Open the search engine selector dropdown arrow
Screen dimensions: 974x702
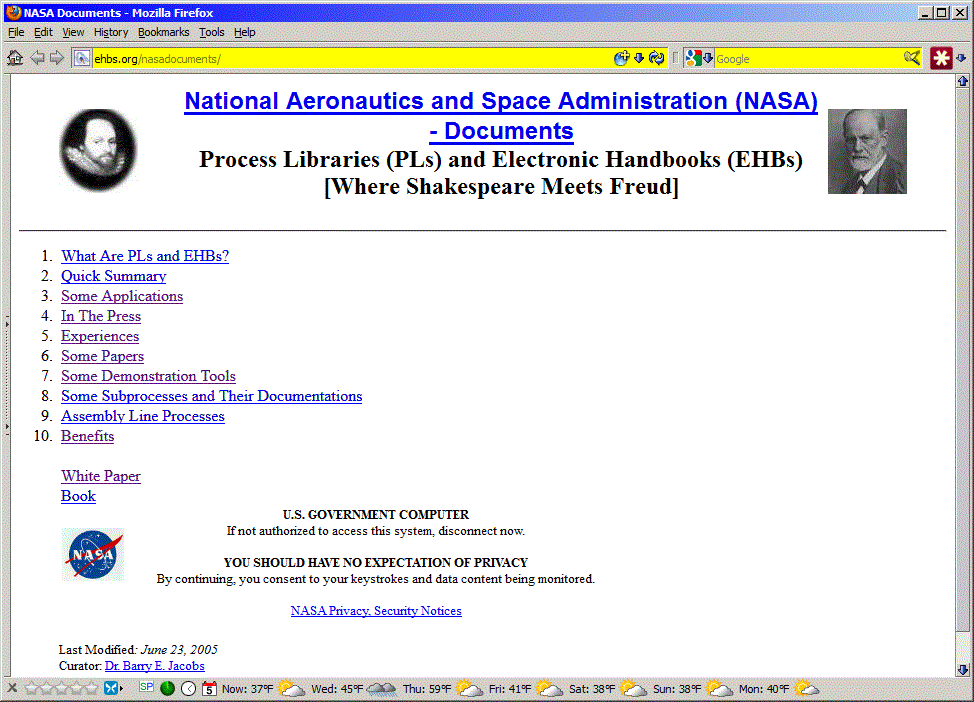[708, 58]
